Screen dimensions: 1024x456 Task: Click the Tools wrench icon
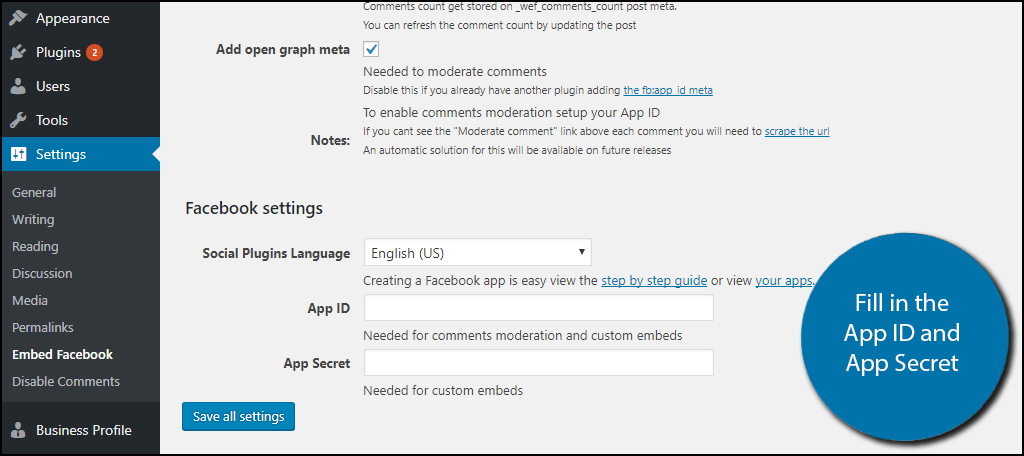click(18, 120)
